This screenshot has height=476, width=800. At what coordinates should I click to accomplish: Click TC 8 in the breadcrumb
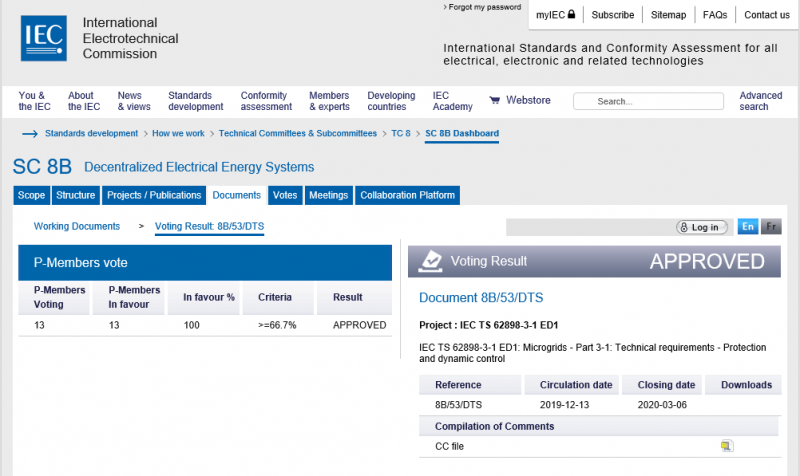coord(400,133)
